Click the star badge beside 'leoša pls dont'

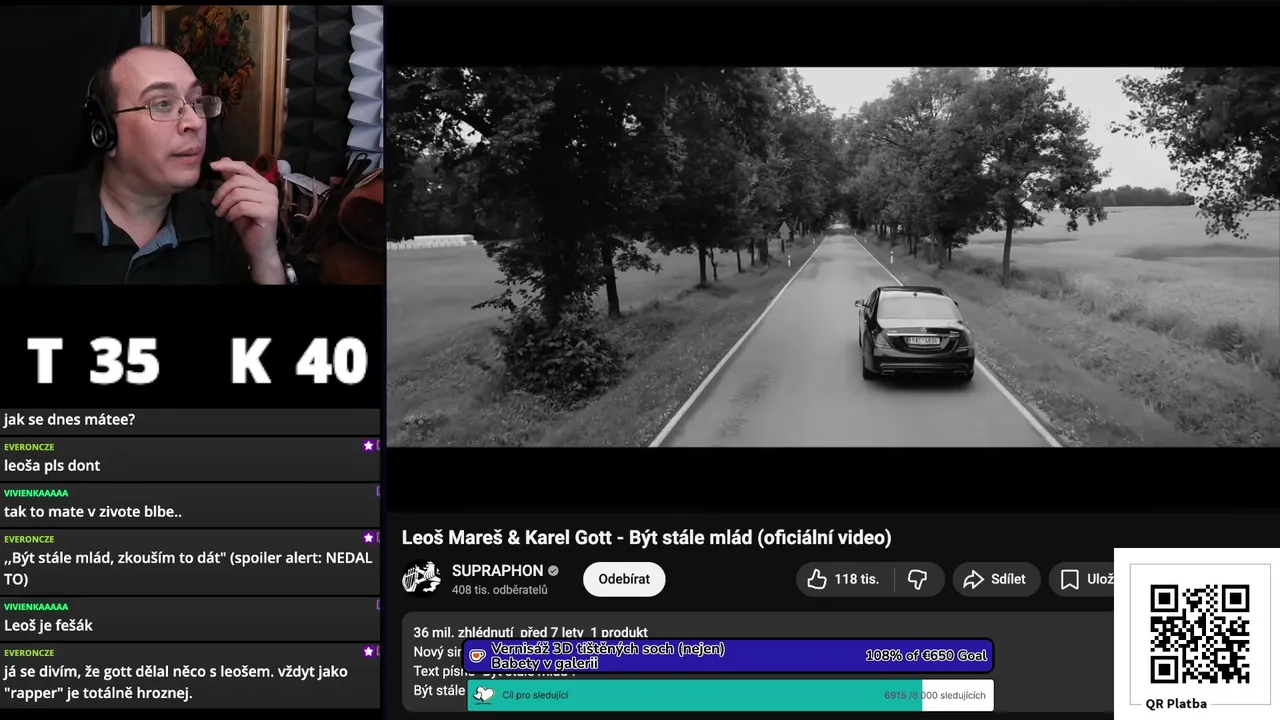(368, 445)
